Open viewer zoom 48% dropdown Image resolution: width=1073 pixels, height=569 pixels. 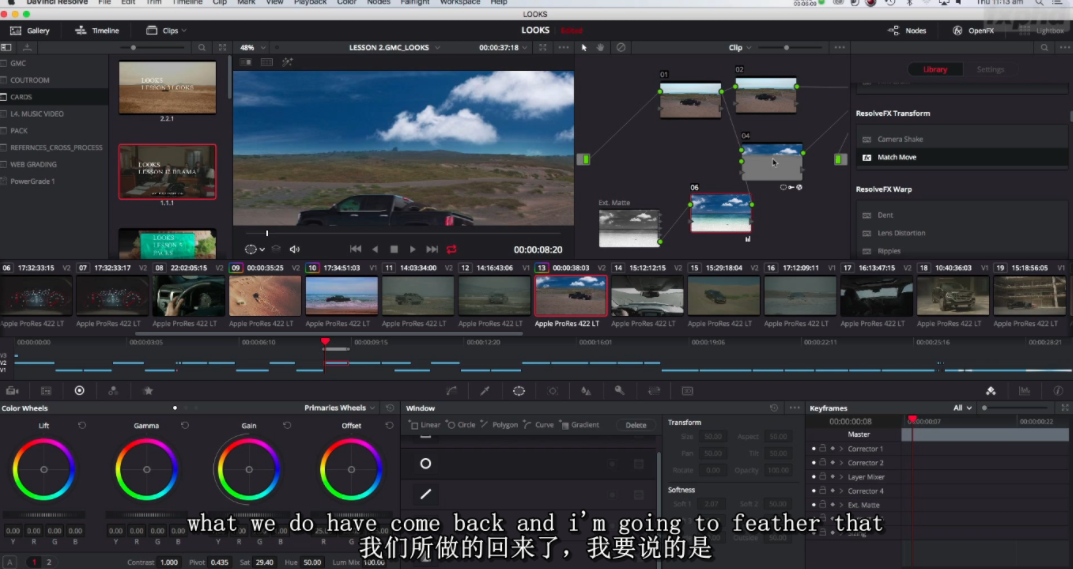click(x=252, y=47)
